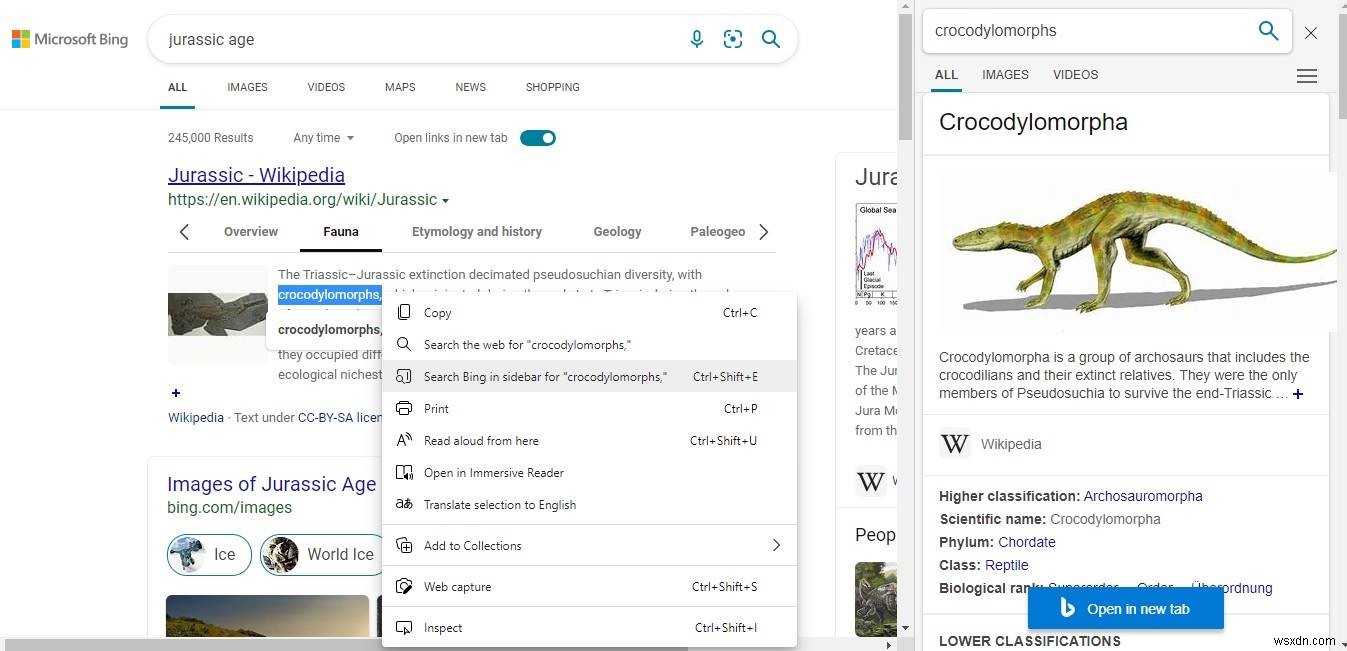Open the Overview section tab
Image resolution: width=1347 pixels, height=651 pixels.
(251, 232)
